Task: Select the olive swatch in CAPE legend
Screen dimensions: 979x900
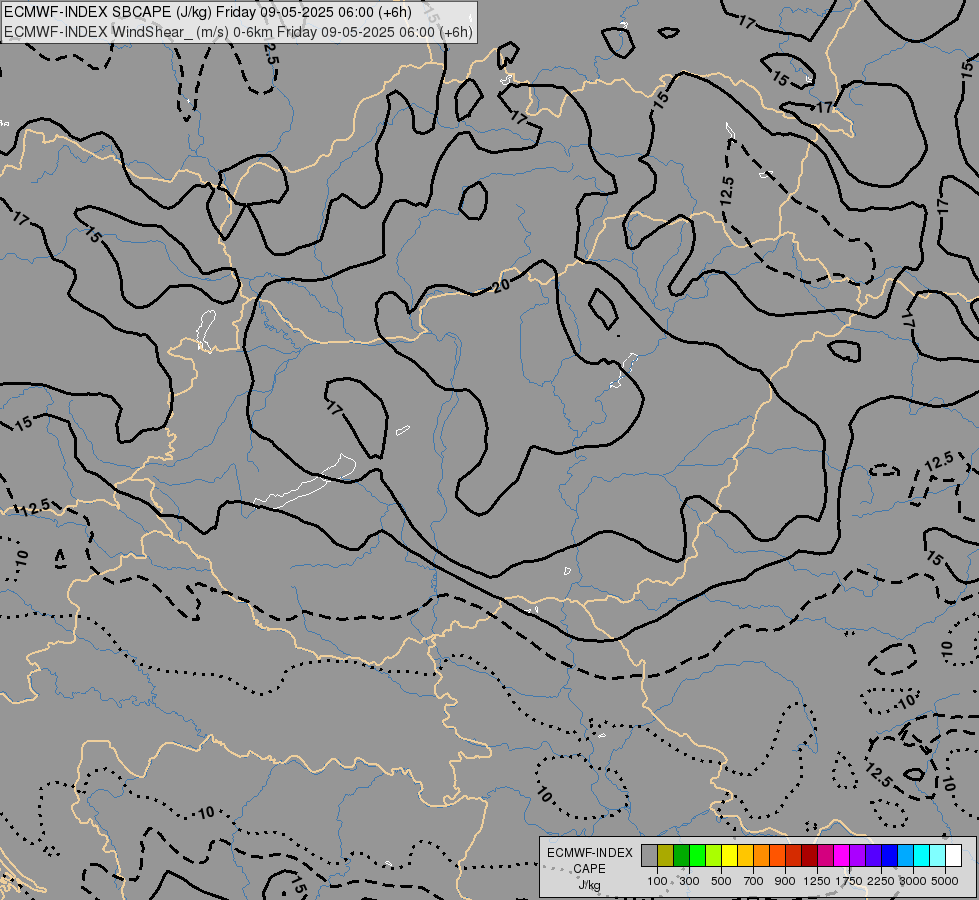Action: (x=666, y=856)
